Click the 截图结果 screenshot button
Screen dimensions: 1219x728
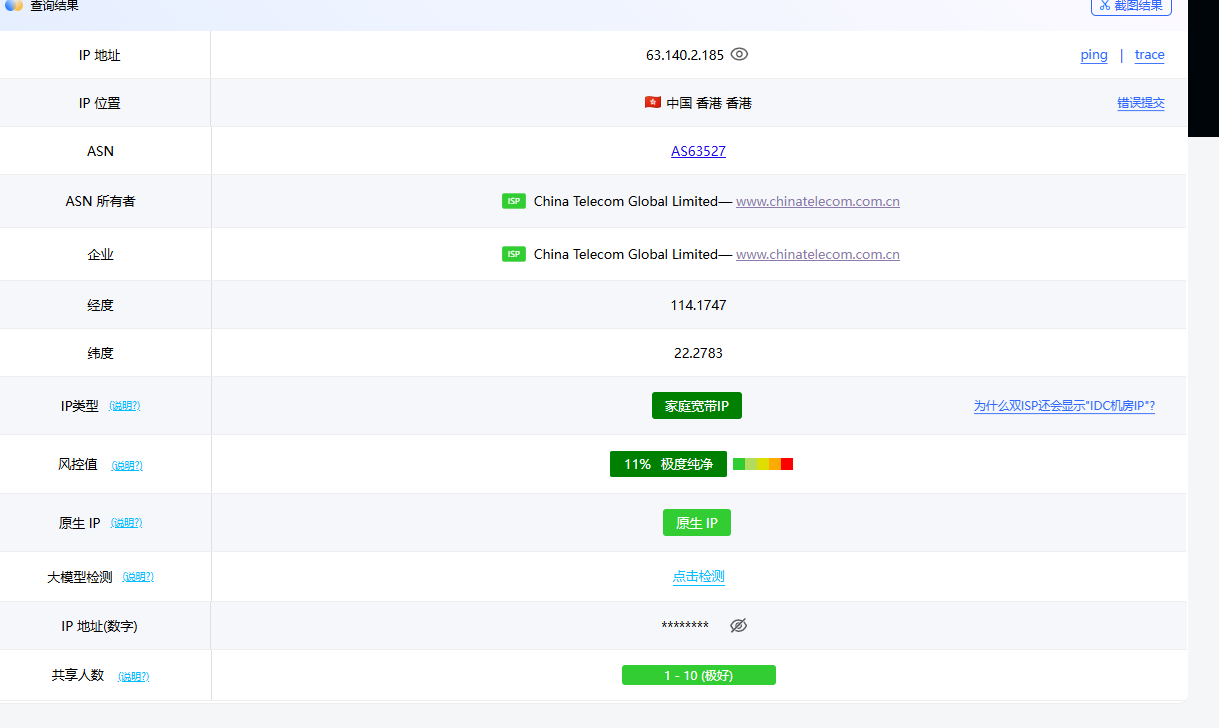[1130, 6]
